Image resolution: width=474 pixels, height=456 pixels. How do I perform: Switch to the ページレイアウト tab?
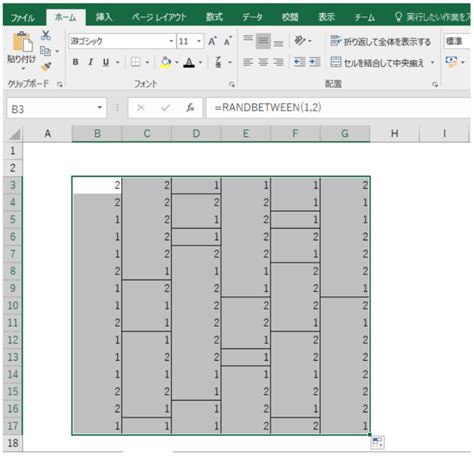(x=159, y=17)
